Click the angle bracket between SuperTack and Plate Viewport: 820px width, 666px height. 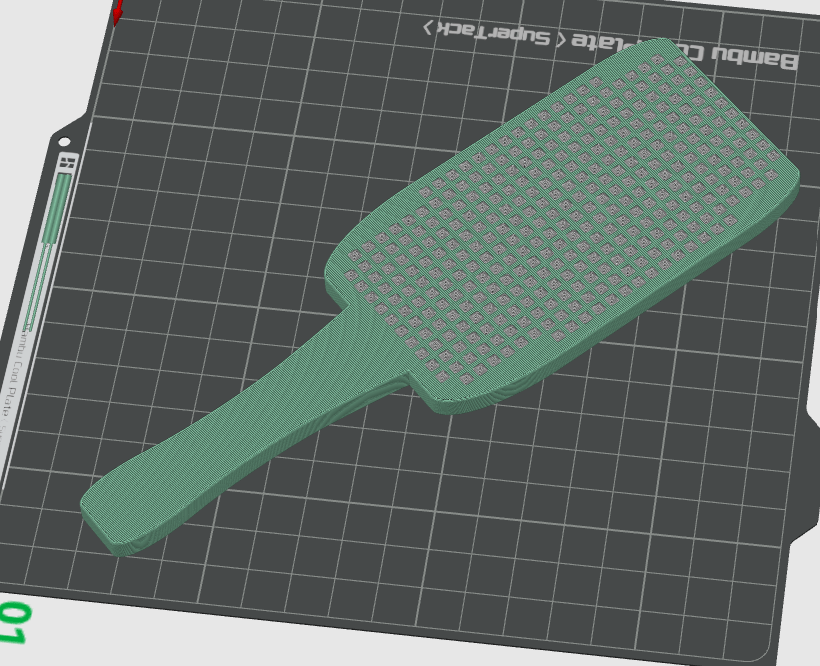pyautogui.click(x=561, y=39)
